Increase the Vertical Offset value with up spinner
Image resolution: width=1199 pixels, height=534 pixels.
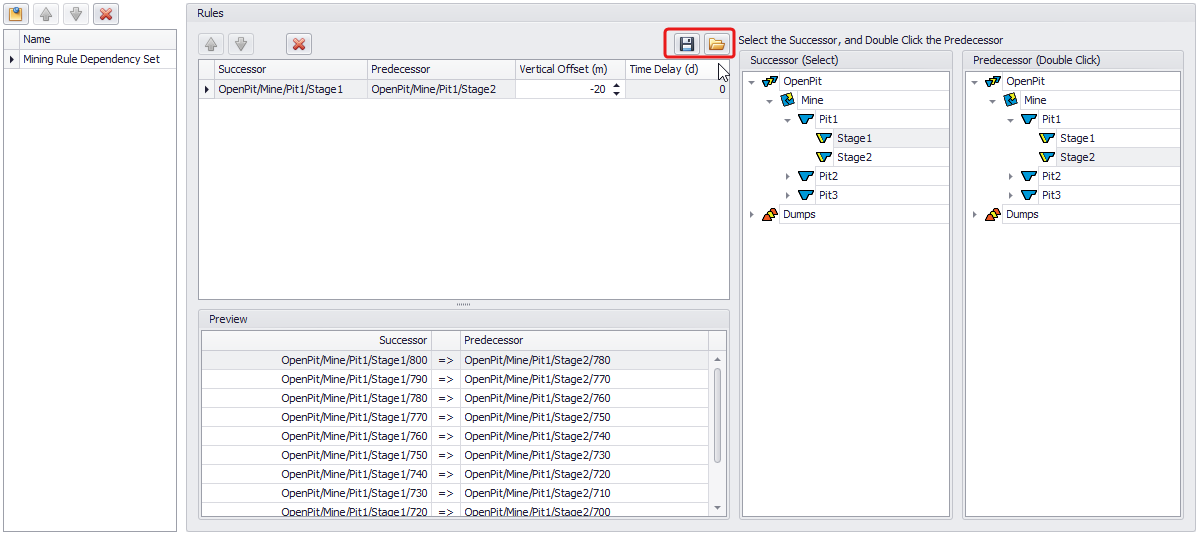616,85
